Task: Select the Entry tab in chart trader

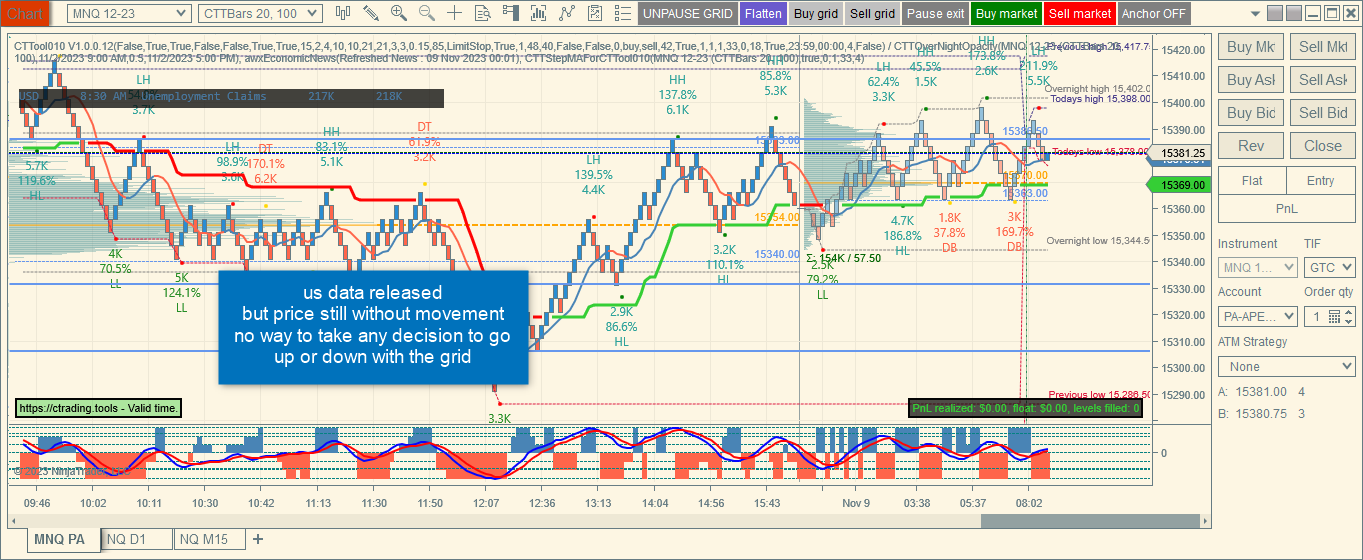Action: coord(1321,181)
